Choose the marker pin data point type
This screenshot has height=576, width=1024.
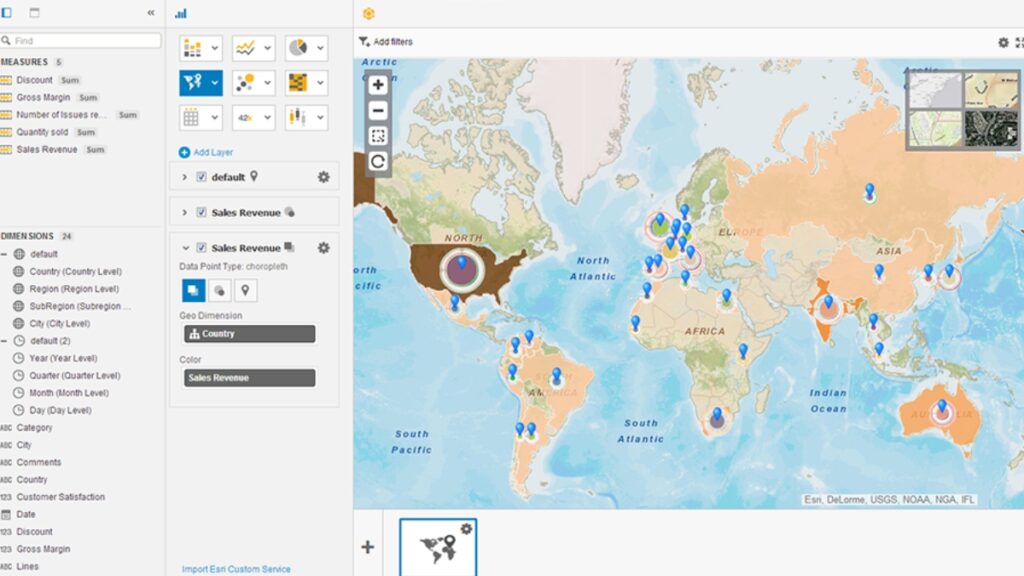tap(244, 290)
